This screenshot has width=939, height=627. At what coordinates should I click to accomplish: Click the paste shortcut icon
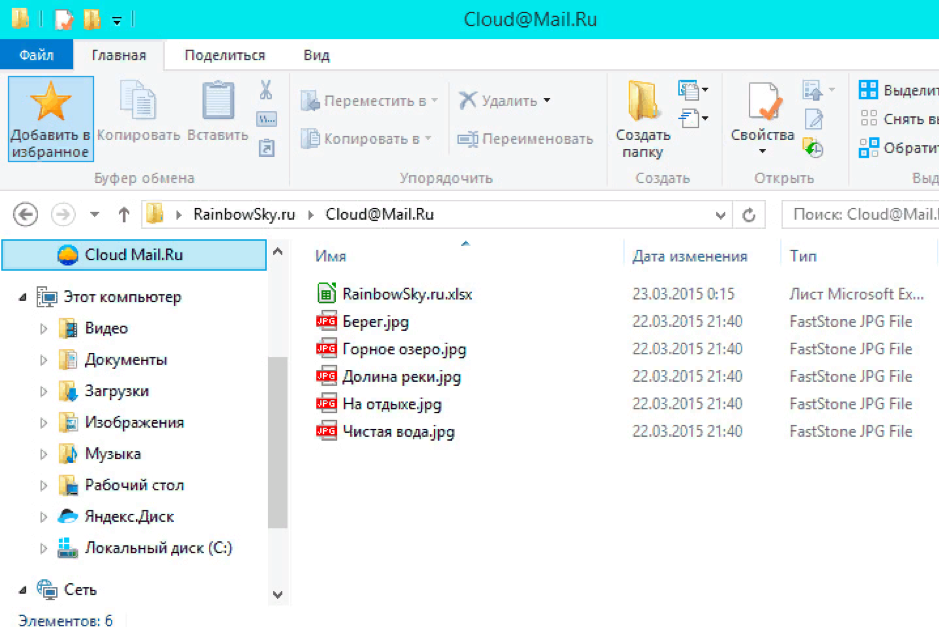click(x=266, y=147)
